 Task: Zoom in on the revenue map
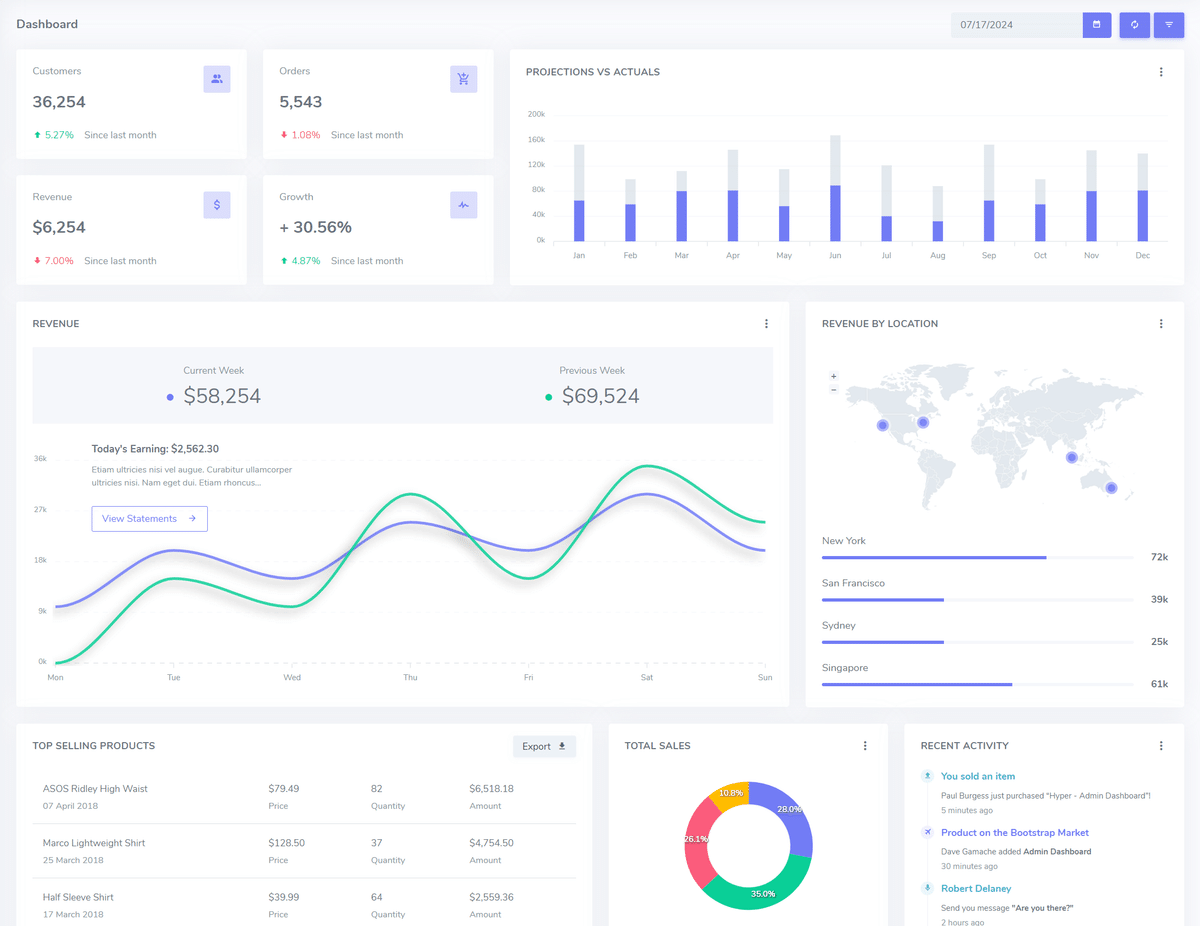pyautogui.click(x=834, y=377)
